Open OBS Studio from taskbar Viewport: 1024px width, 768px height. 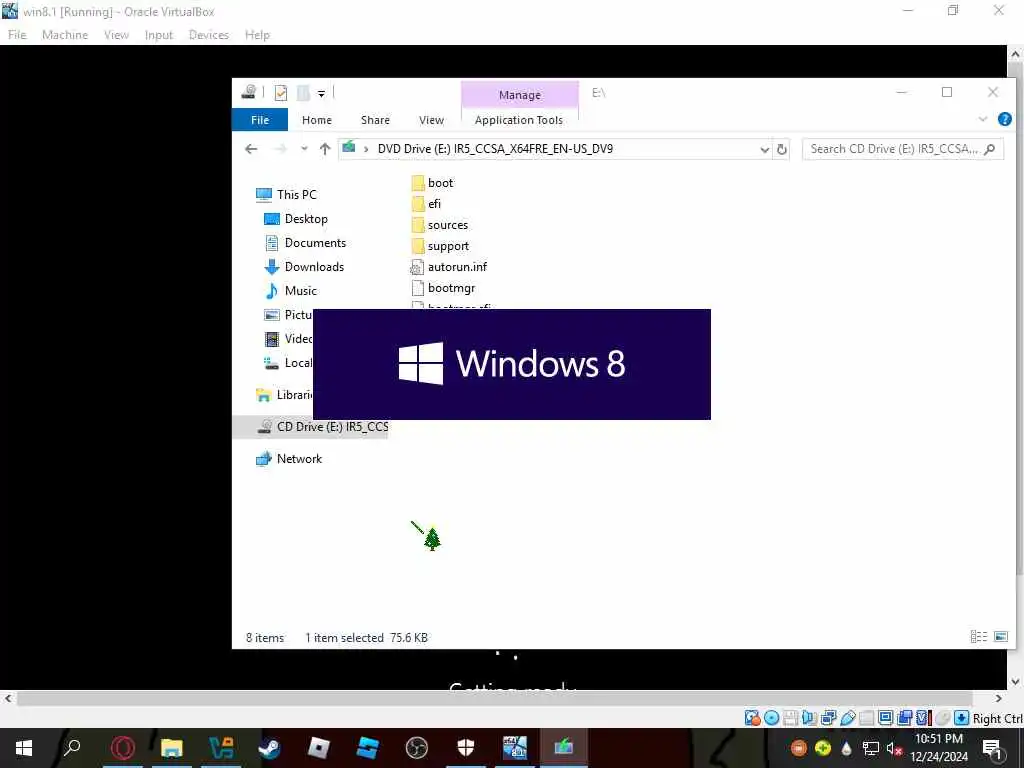pyautogui.click(x=417, y=748)
